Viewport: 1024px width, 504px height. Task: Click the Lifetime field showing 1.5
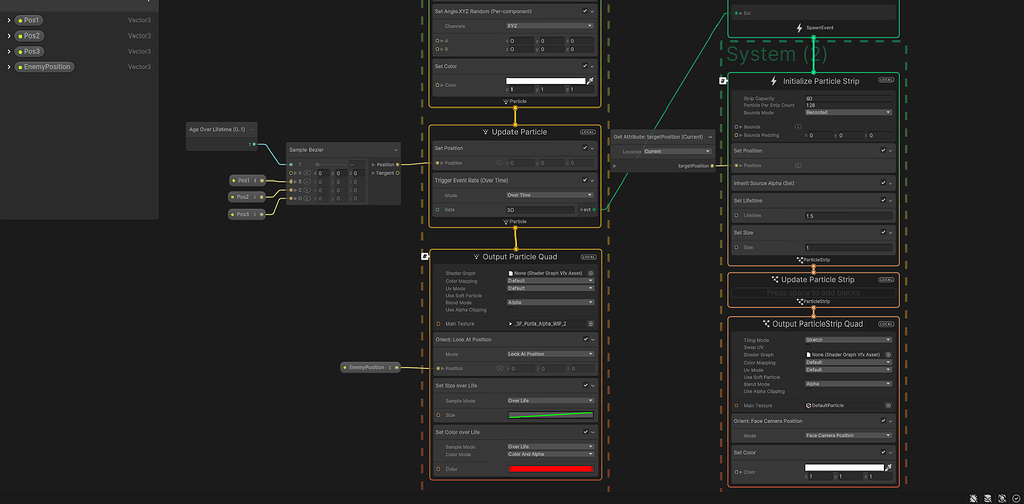[x=848, y=215]
